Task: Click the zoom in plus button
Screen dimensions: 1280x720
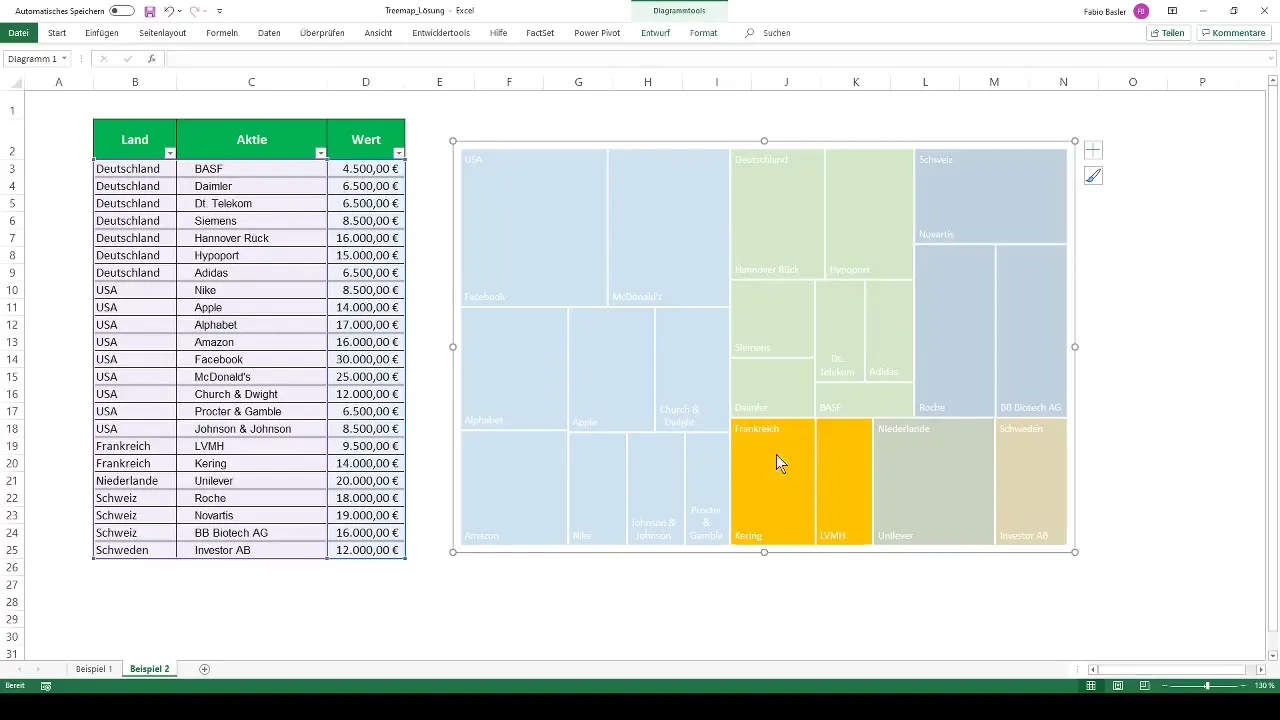Action: (x=1245, y=686)
